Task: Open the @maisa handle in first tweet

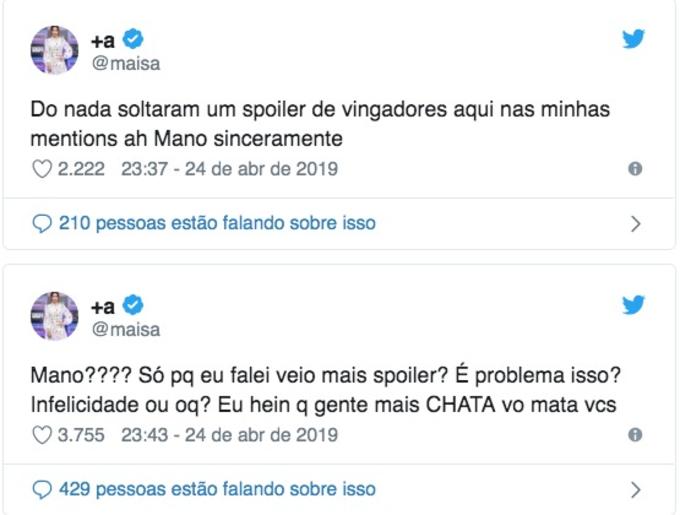Action: click(x=125, y=63)
